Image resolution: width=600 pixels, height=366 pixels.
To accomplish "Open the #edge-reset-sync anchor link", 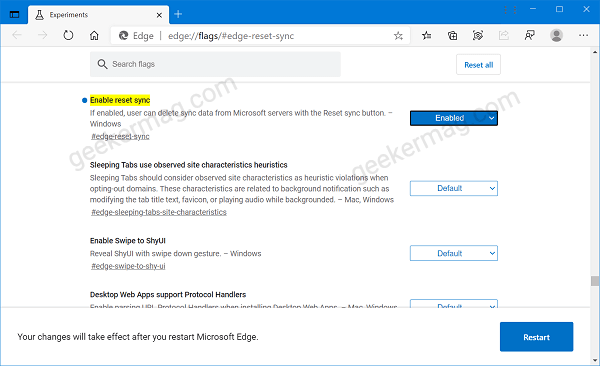I will (120, 136).
